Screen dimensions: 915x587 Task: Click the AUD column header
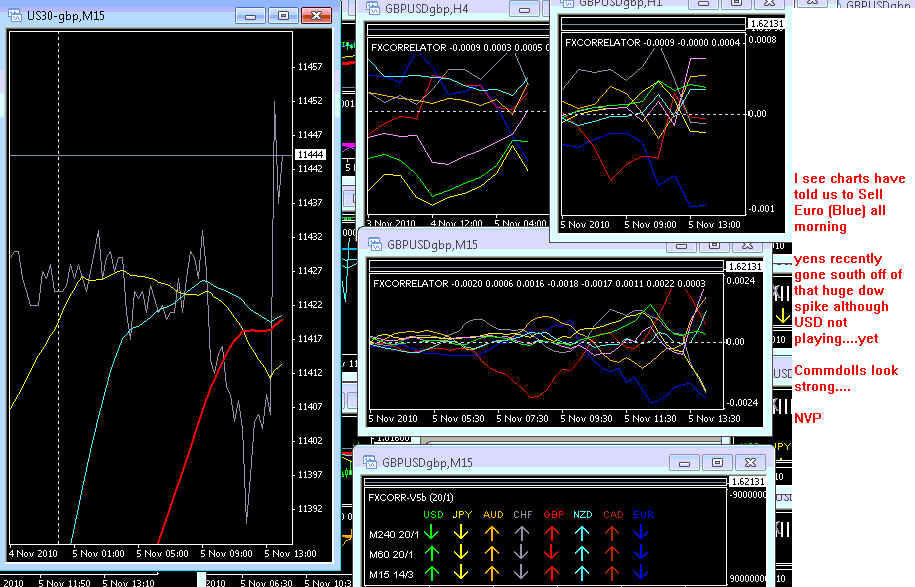coord(493,515)
